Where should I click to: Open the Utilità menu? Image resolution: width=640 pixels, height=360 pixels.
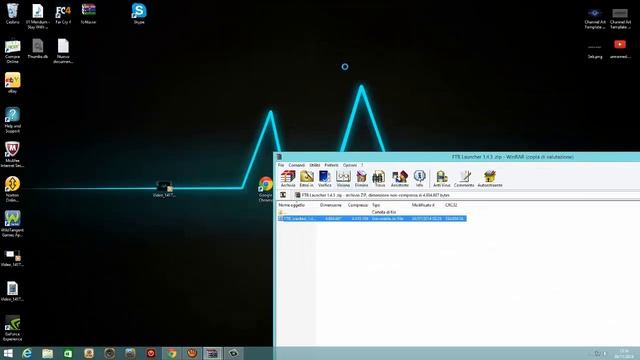coord(315,165)
